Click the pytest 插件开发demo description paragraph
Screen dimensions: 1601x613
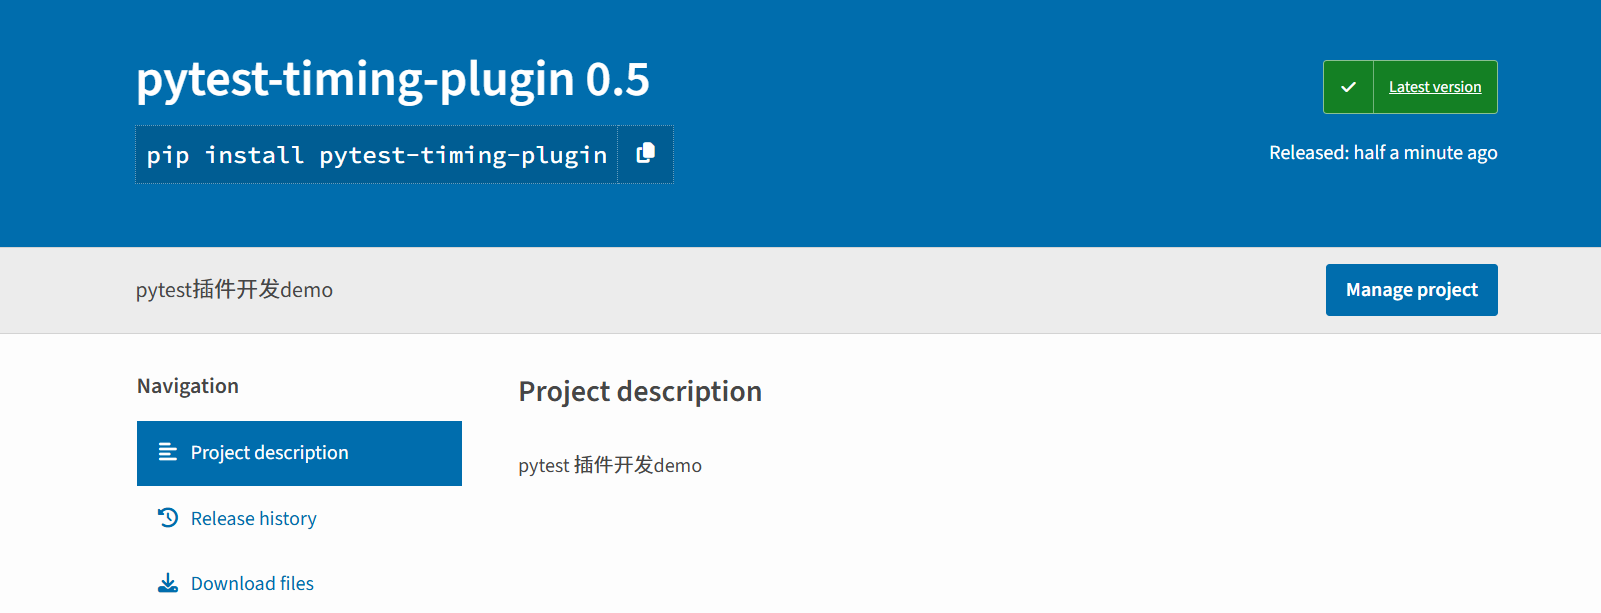(x=610, y=465)
